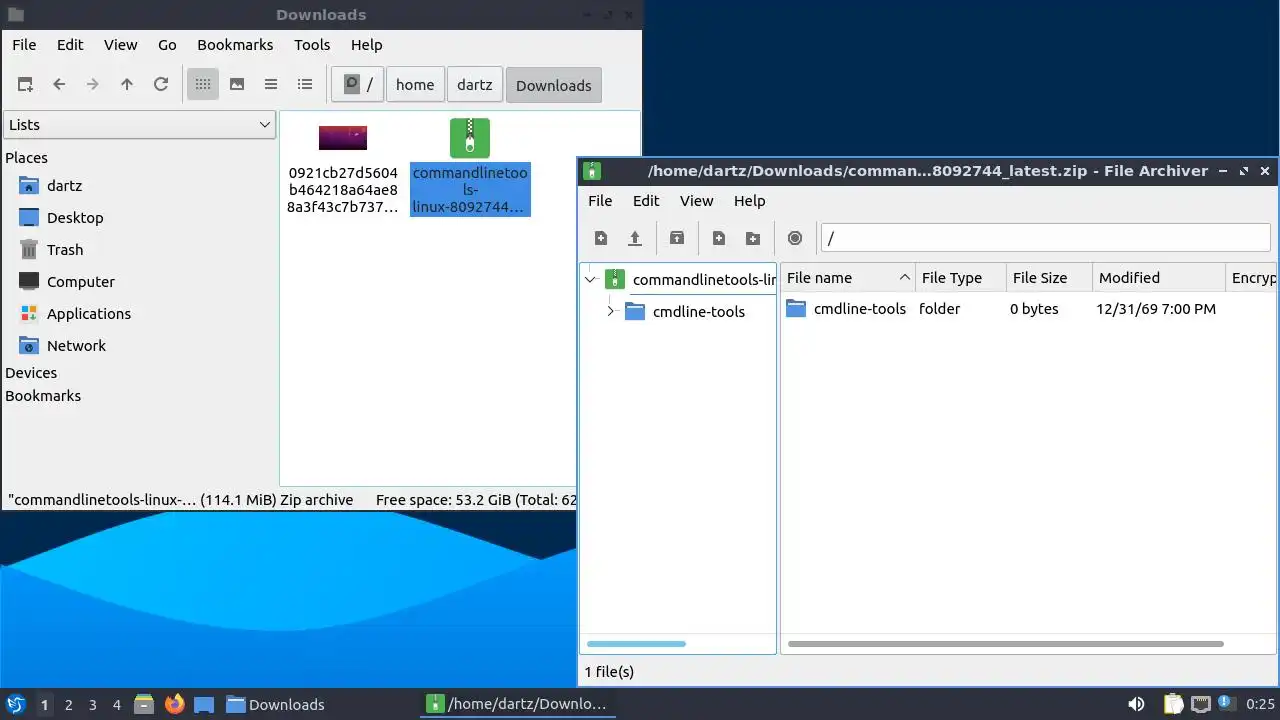Open File Archiver's View menu
1280x720 pixels.
[x=697, y=201]
